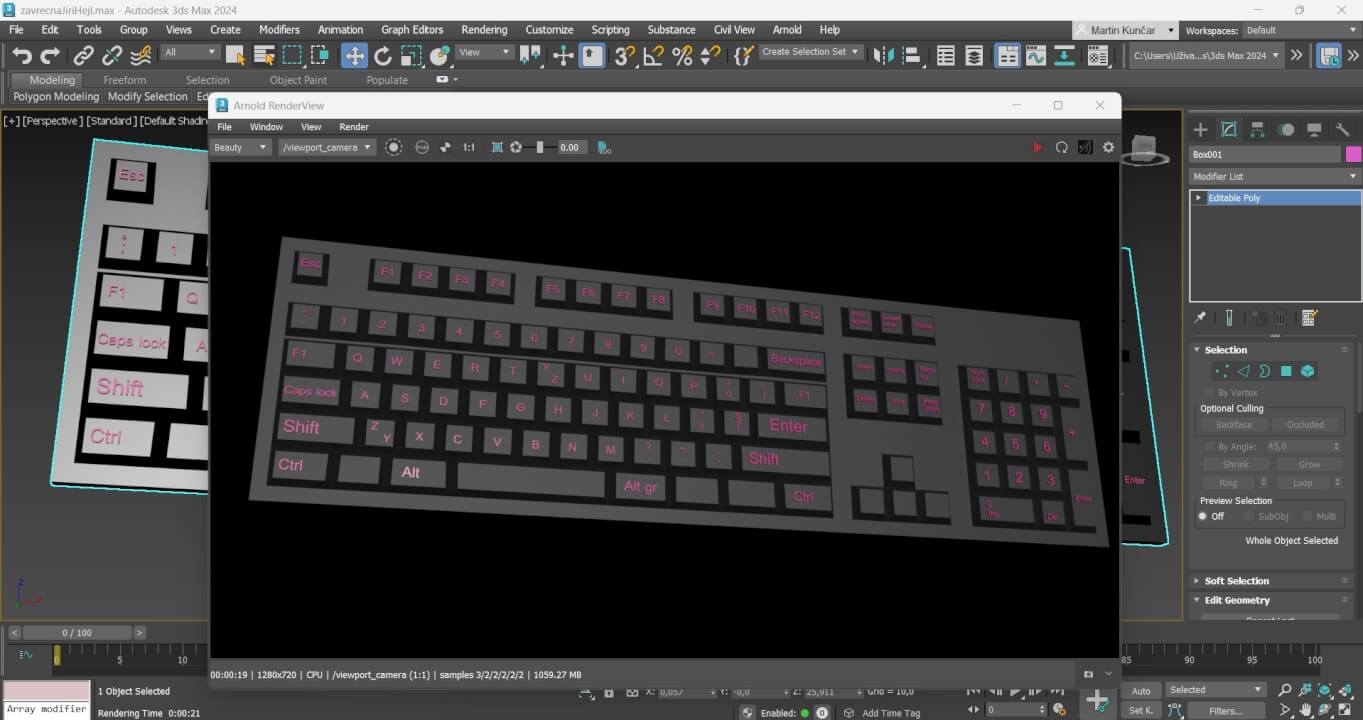Open the Utilities wrench panel
Image resolution: width=1363 pixels, height=720 pixels.
tap(1343, 130)
